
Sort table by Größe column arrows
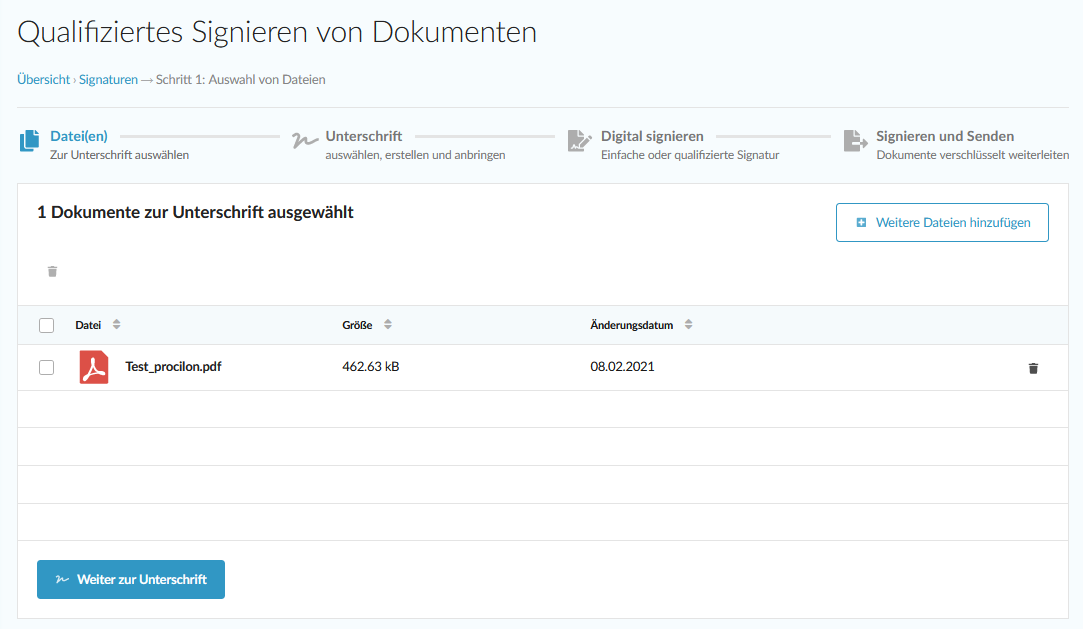pyautogui.click(x=388, y=325)
